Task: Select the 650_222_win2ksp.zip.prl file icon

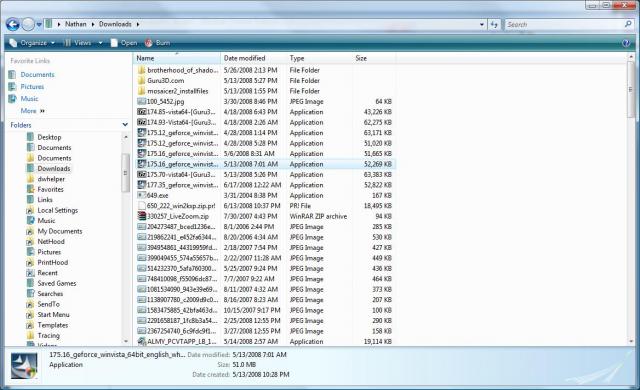Action: (142, 206)
